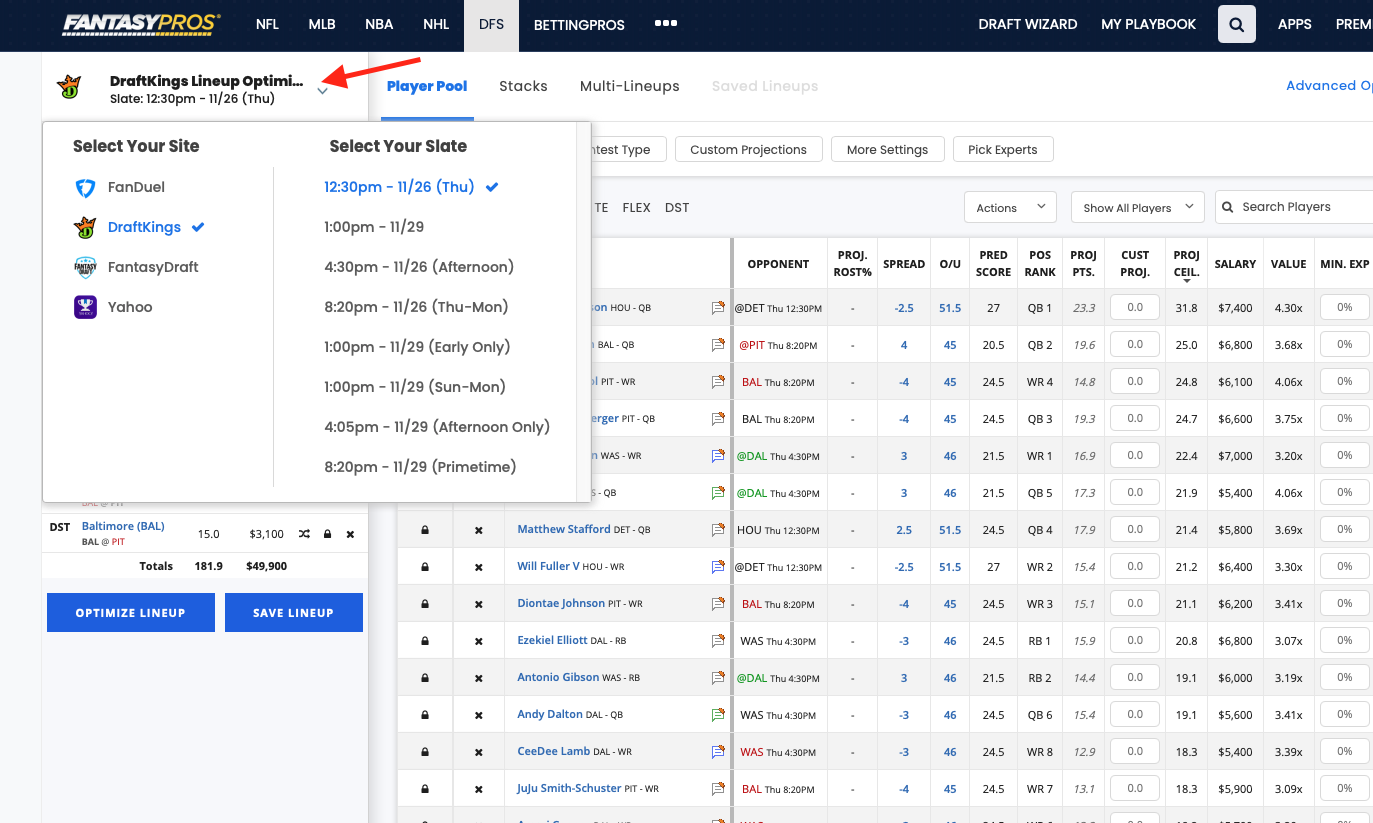Image resolution: width=1373 pixels, height=823 pixels.
Task: Lock Will Fuller V in player pool
Action: (425, 567)
